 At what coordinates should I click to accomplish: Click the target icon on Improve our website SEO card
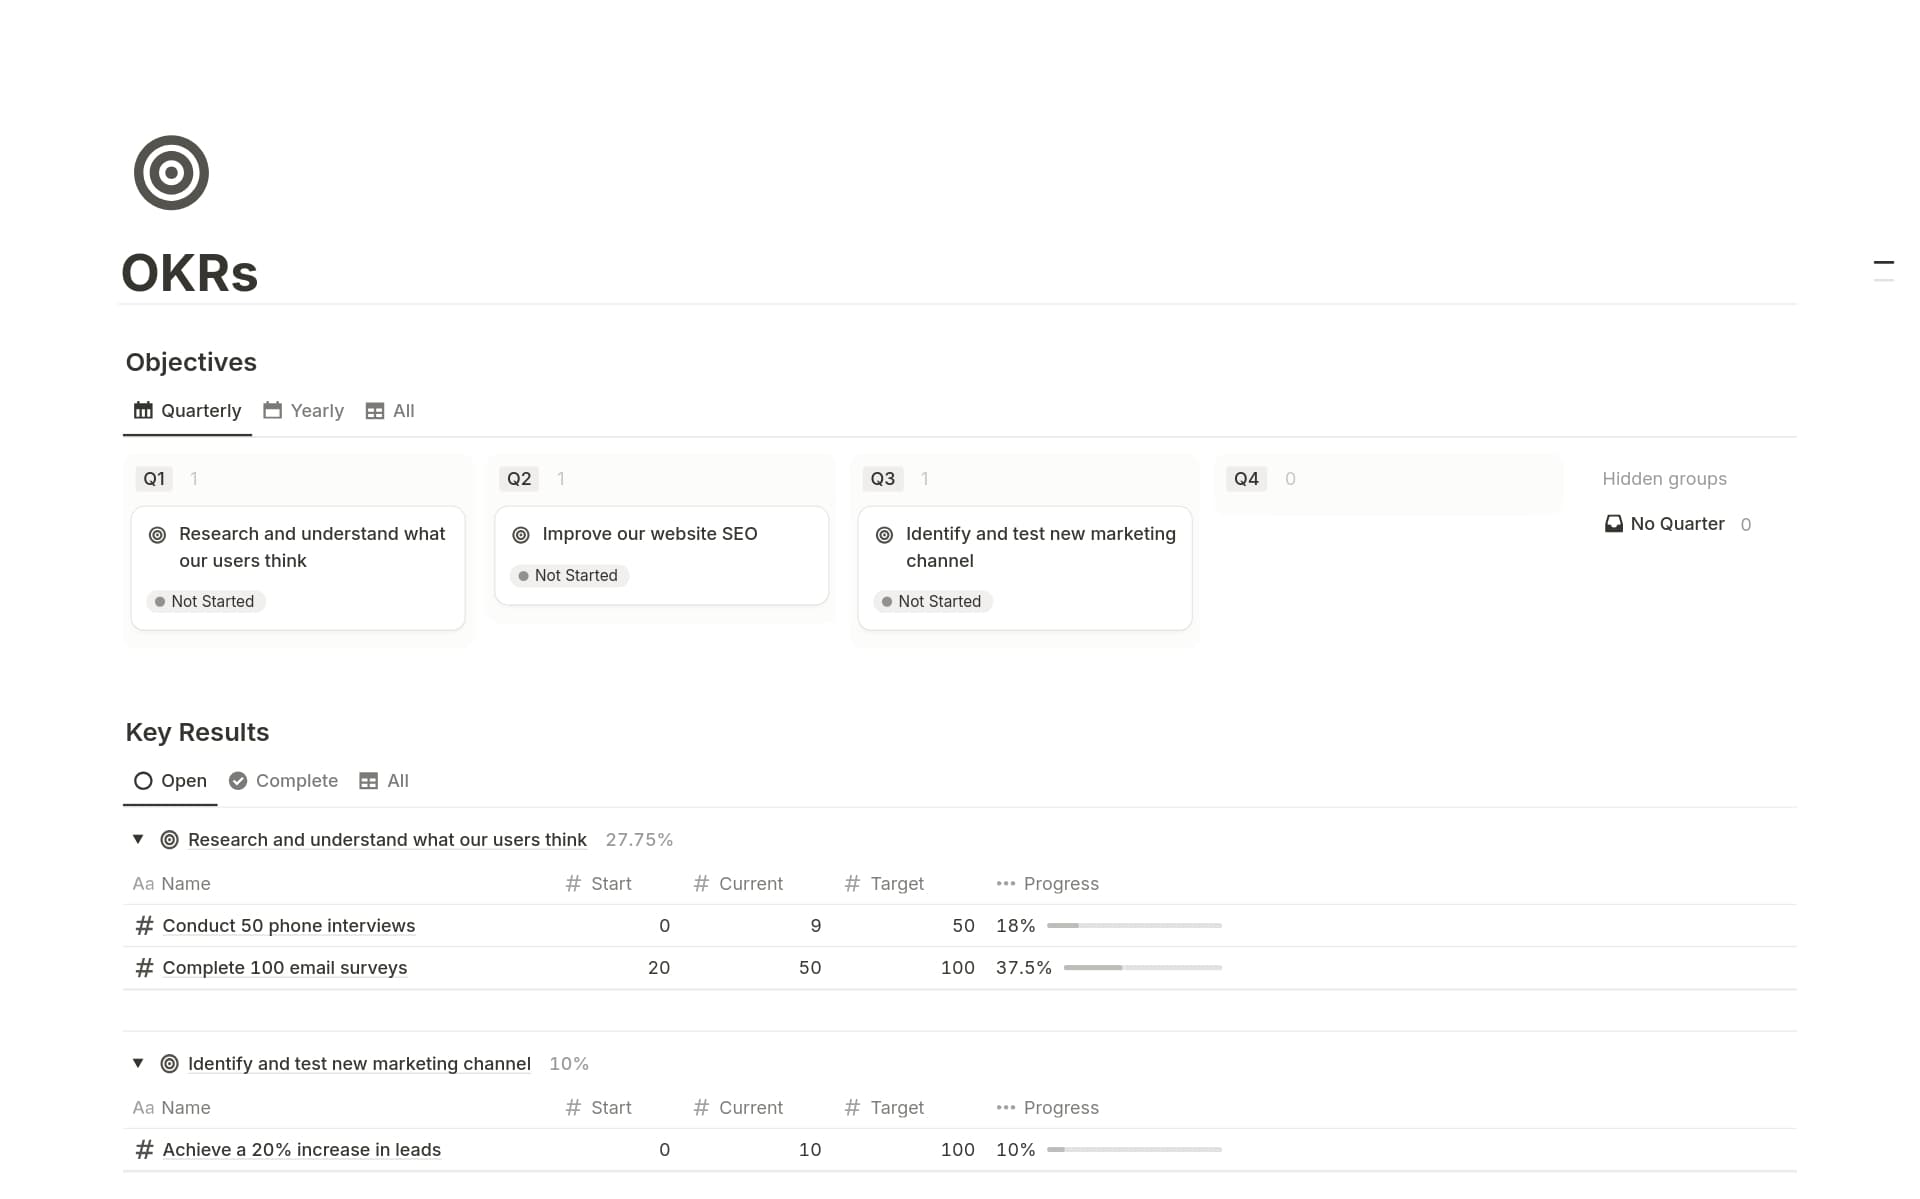pyautogui.click(x=521, y=535)
